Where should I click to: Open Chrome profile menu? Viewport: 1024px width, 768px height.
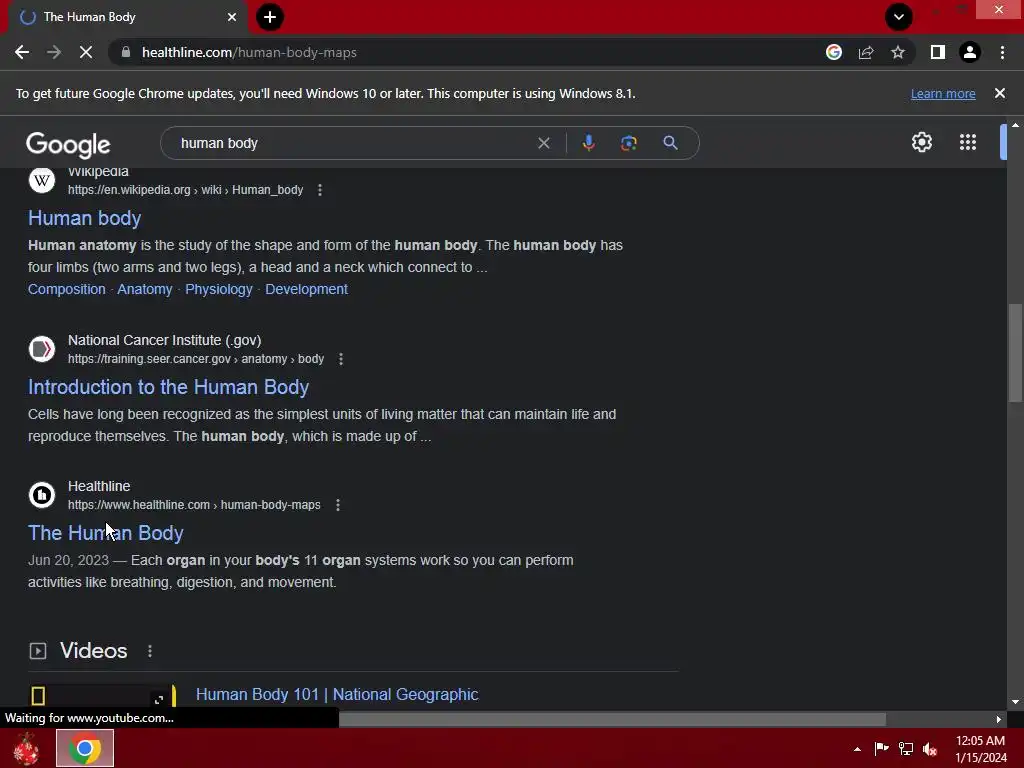click(x=970, y=52)
